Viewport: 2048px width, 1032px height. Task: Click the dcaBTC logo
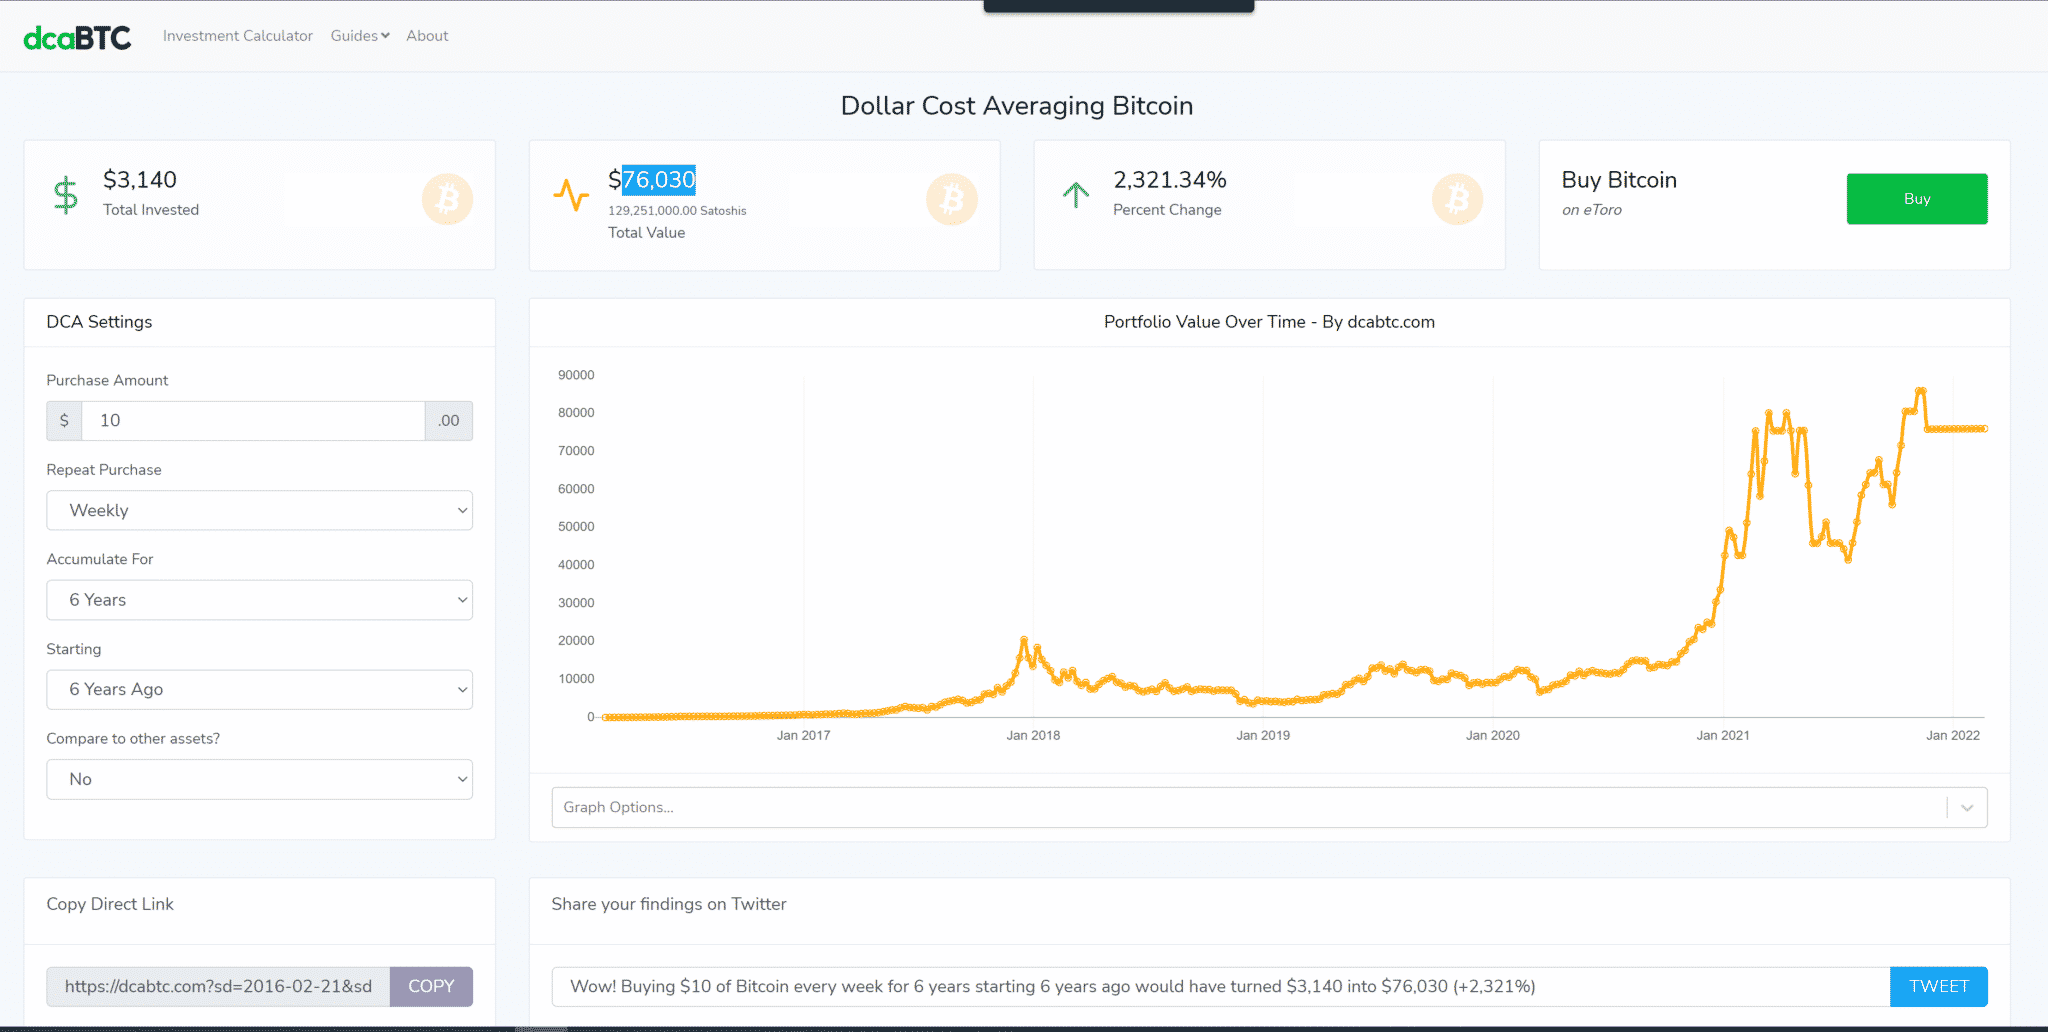[x=77, y=37]
